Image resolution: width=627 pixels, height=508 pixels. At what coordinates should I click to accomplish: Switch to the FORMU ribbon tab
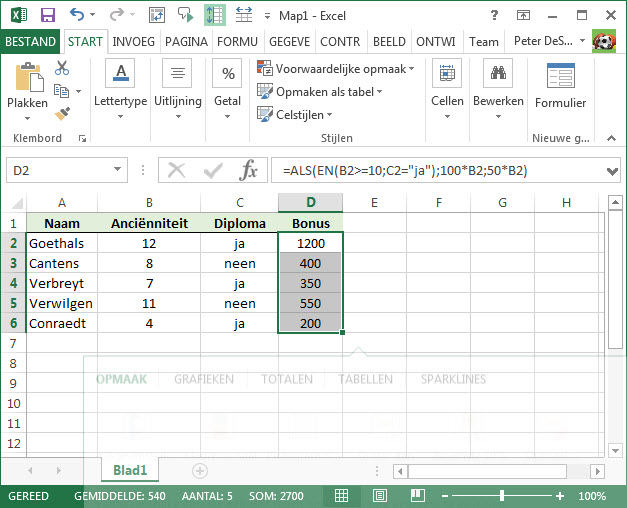tap(238, 42)
